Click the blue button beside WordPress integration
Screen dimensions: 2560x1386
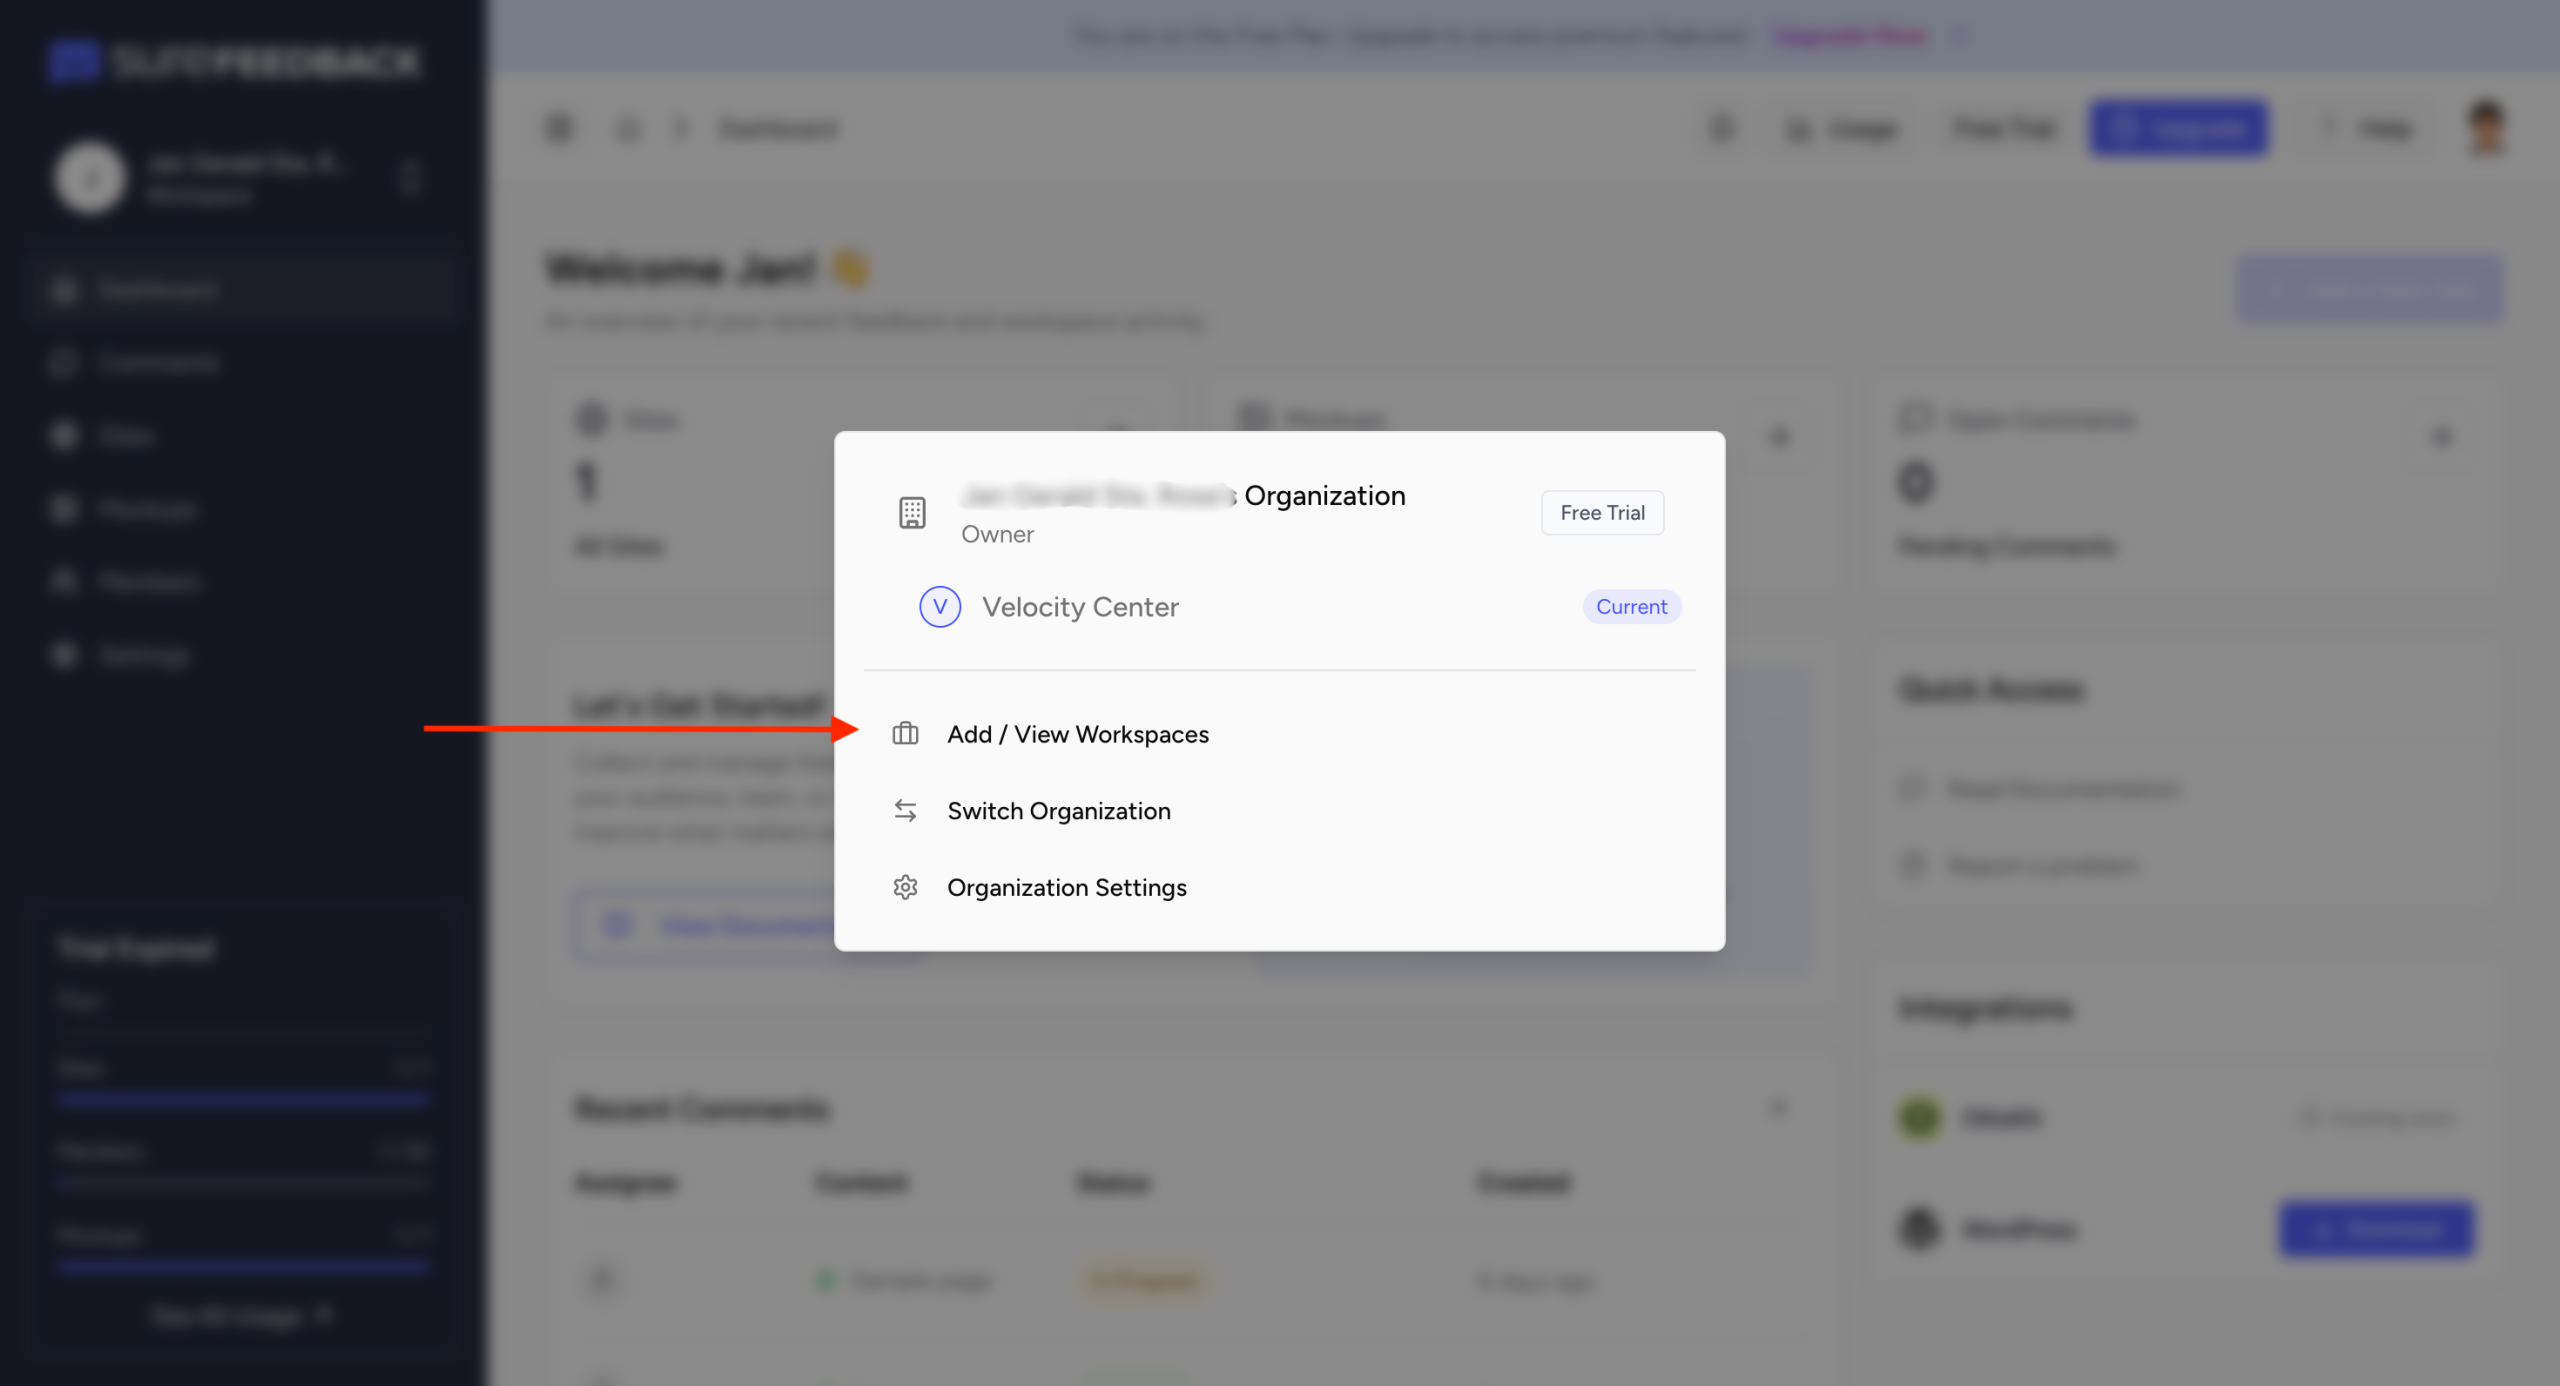coord(2376,1229)
